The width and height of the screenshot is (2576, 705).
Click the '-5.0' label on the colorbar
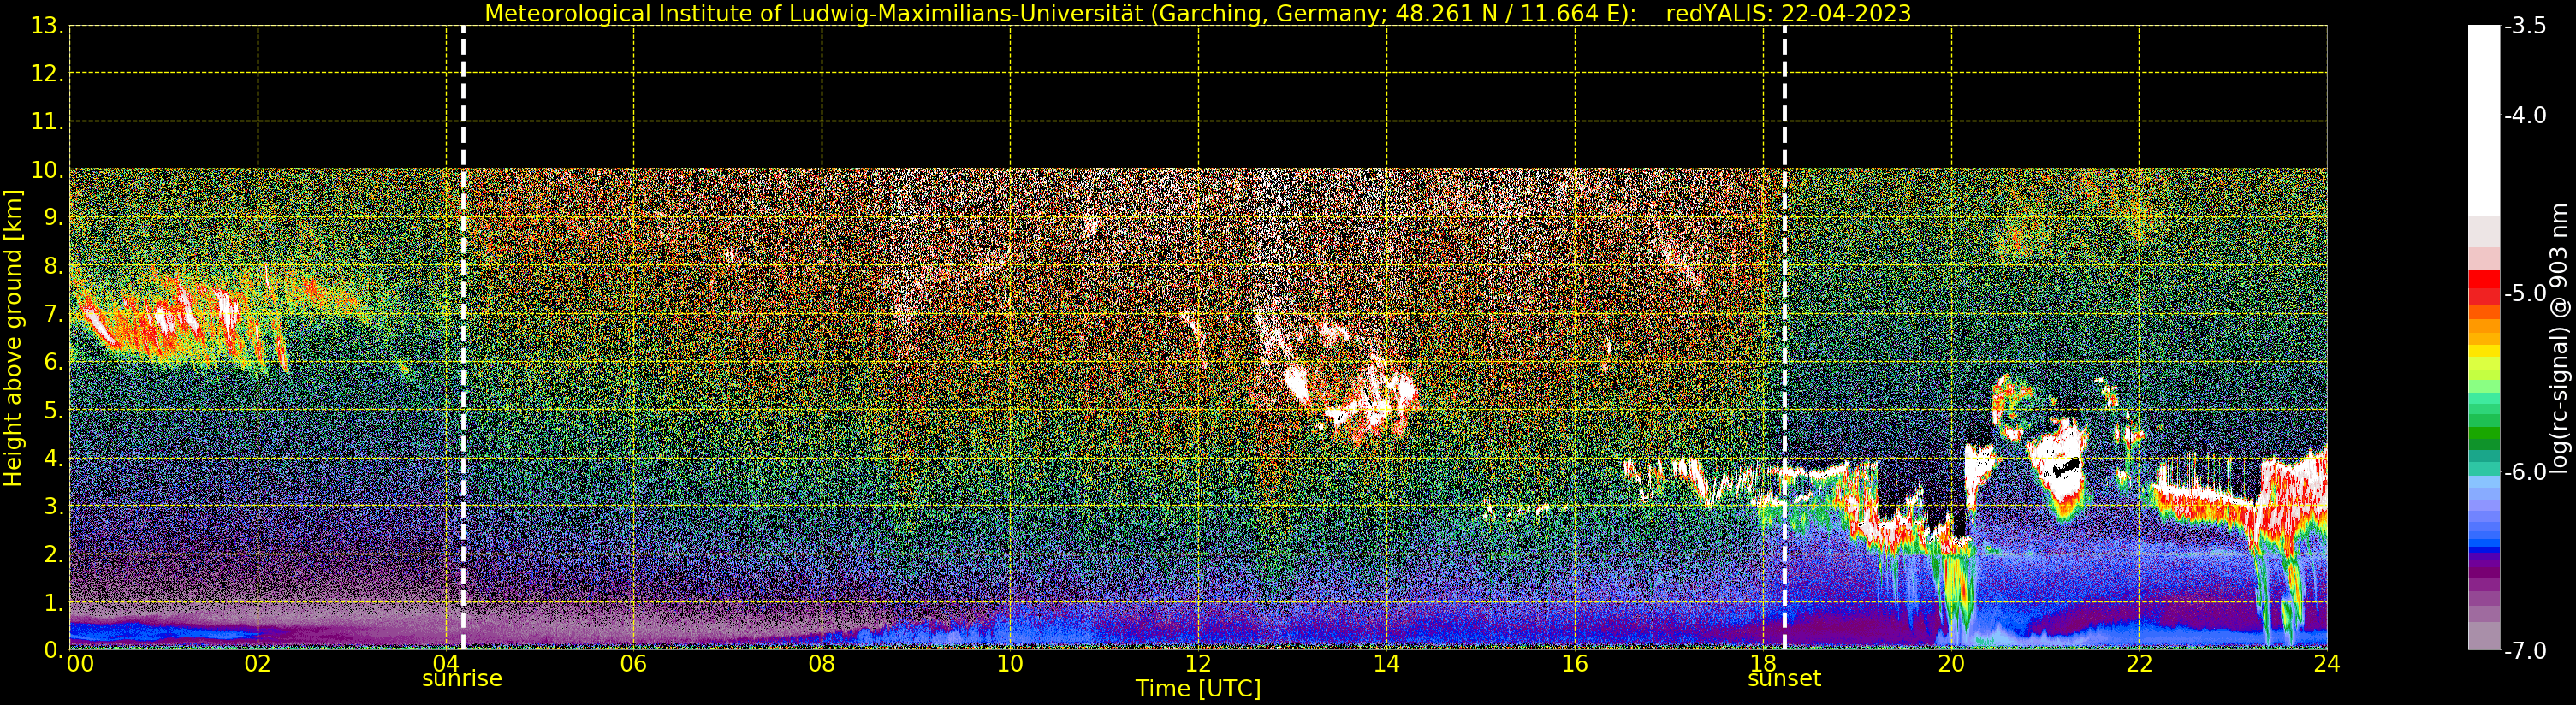(x=2525, y=293)
